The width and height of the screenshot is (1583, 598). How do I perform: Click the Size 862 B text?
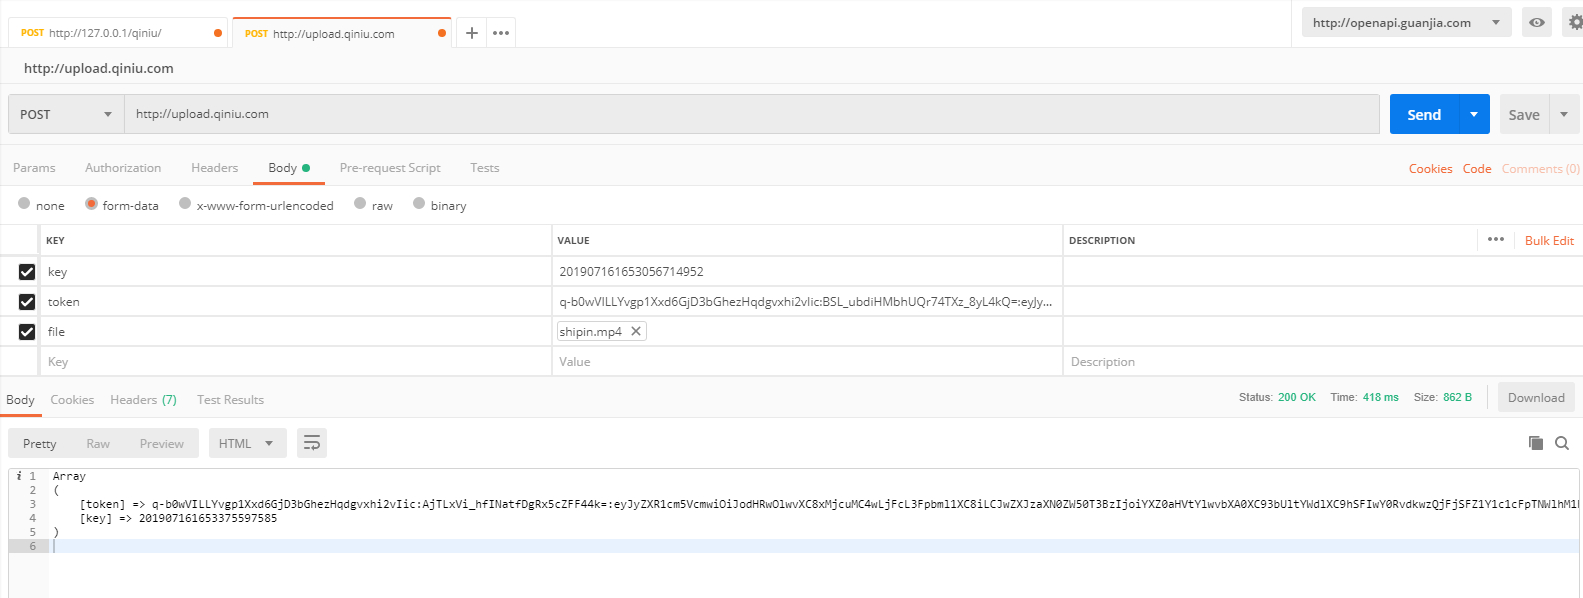tap(1442, 397)
